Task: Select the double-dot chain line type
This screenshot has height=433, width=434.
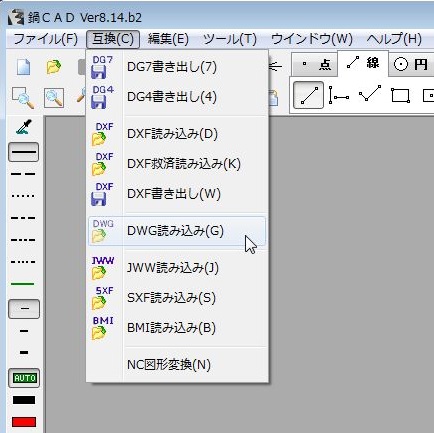Action: (x=23, y=262)
